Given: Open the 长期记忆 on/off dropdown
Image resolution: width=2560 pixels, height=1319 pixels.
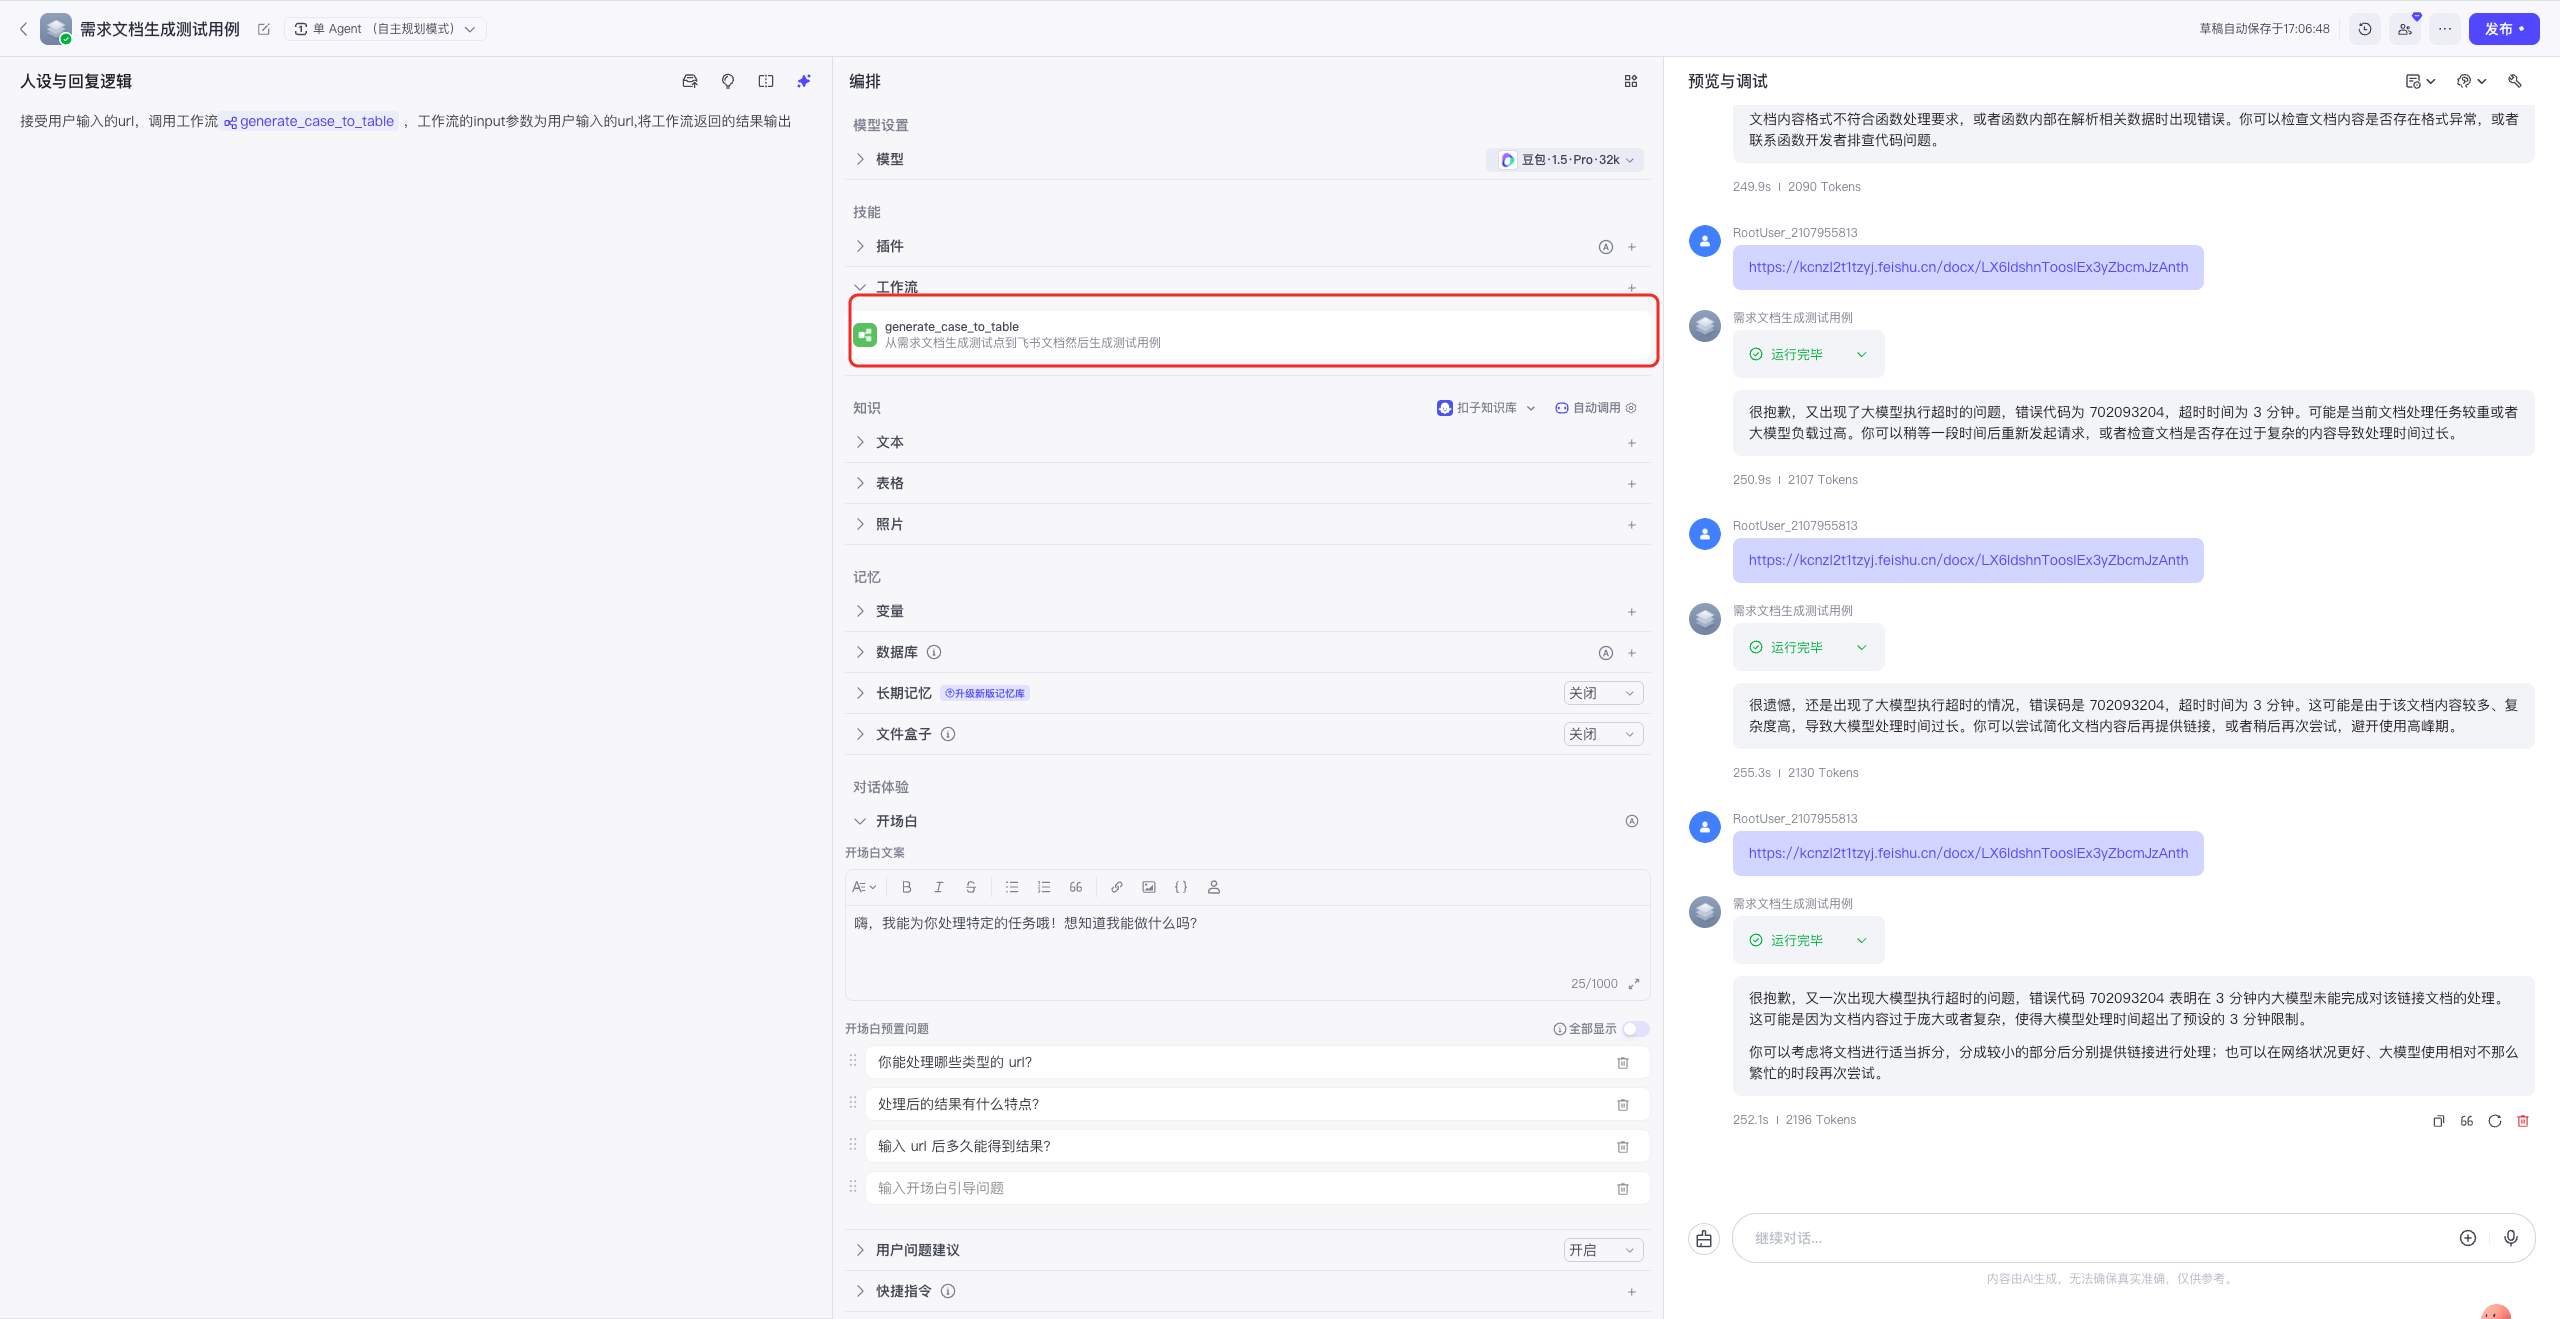Looking at the screenshot, I should (x=1602, y=693).
